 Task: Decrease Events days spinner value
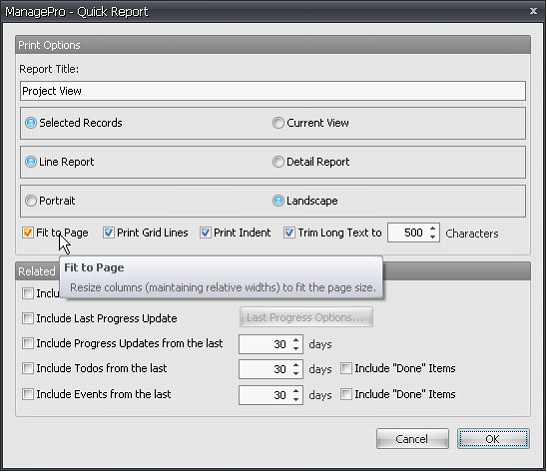pos(296,399)
